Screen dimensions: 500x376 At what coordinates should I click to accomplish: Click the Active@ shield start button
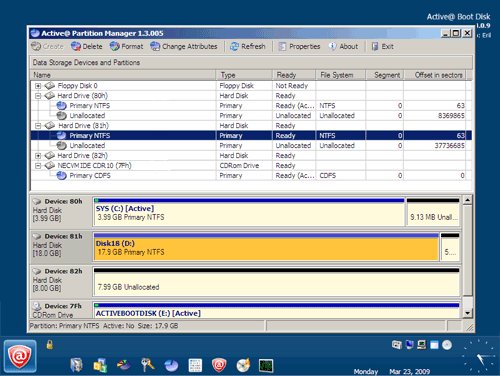point(20,356)
